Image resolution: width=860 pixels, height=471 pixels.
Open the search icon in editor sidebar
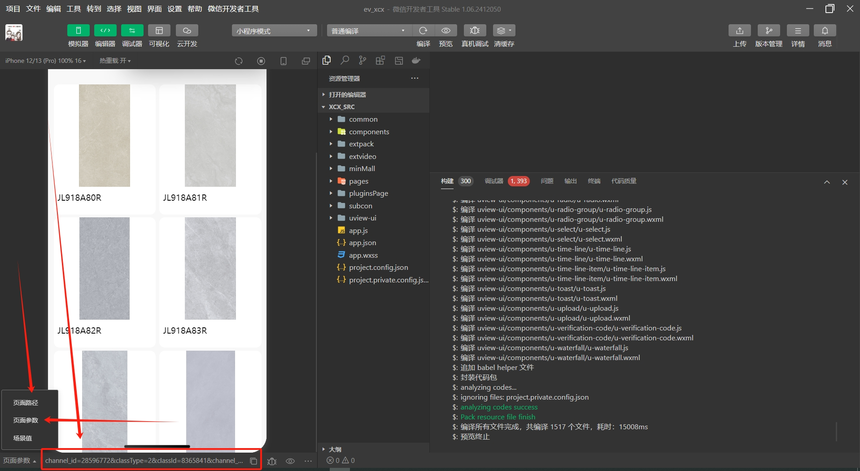(x=344, y=60)
